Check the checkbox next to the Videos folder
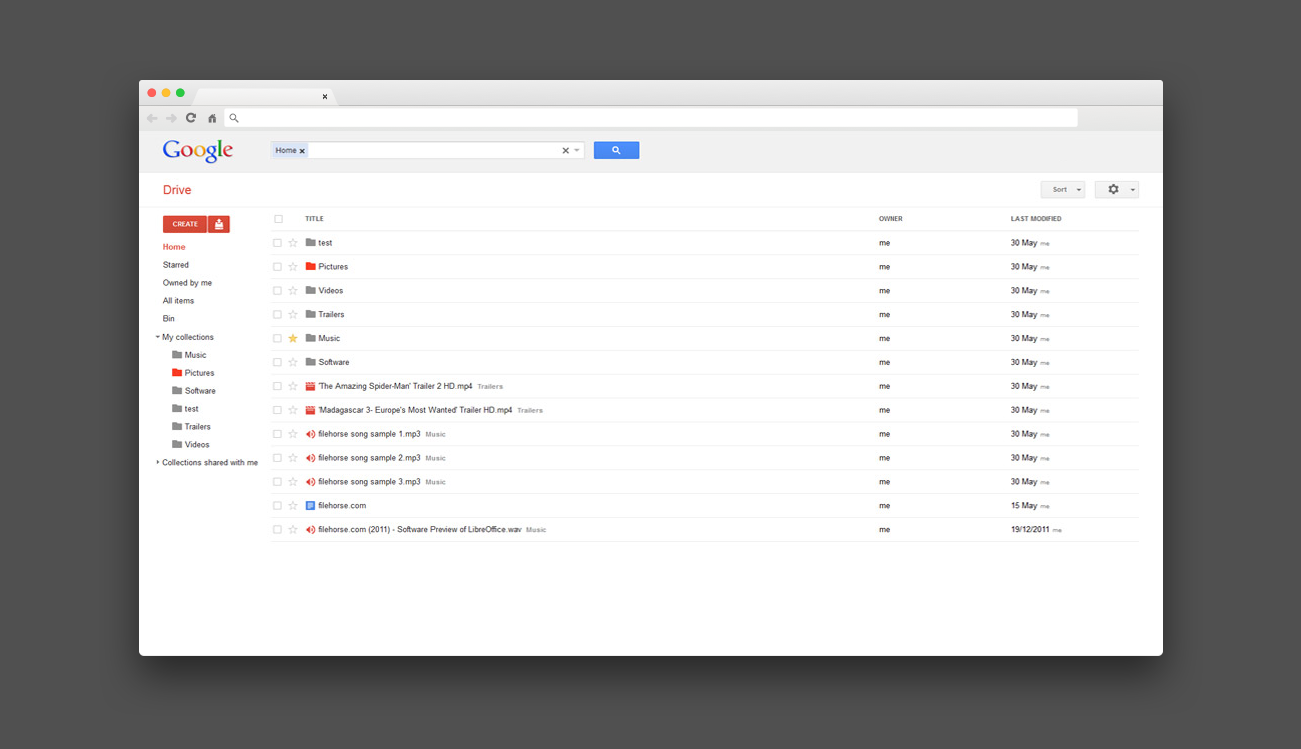 pos(278,290)
